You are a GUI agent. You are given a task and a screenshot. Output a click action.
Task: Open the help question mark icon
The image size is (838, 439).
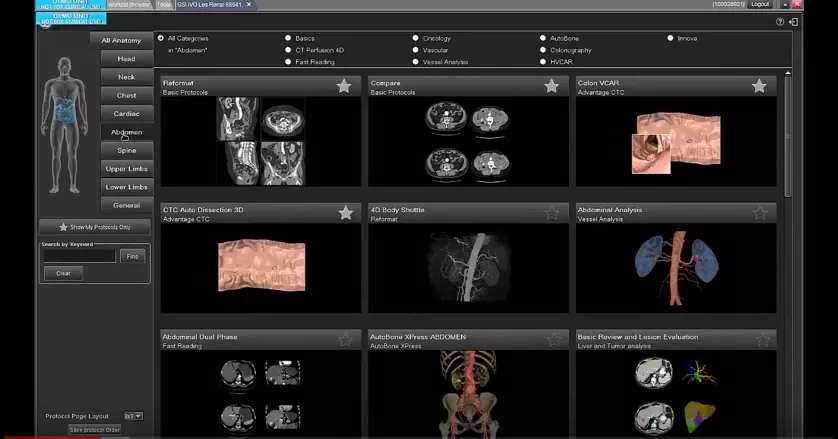coord(780,22)
